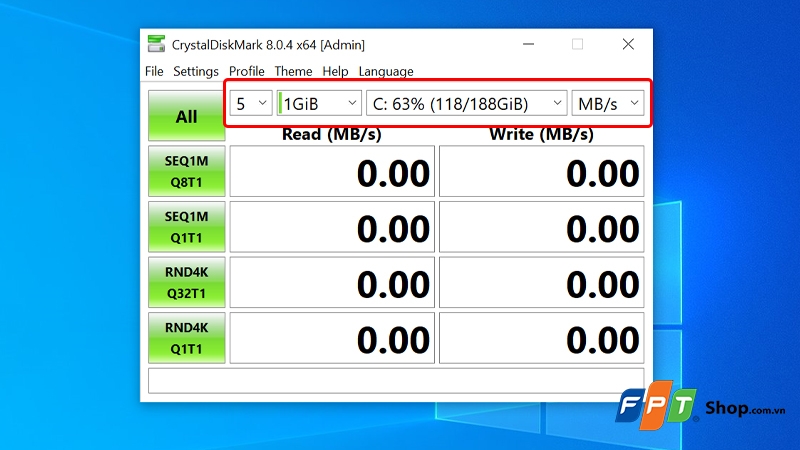Viewport: 800px width, 450px height.
Task: Open the Theme menu
Action: (293, 71)
